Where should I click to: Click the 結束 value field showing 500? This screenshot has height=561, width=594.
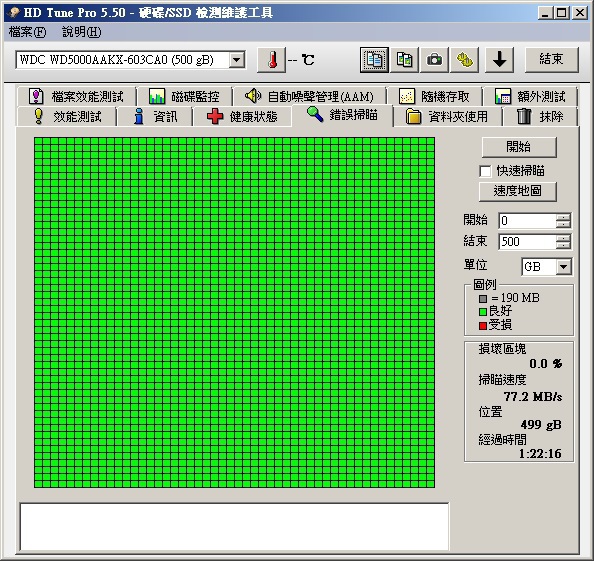coord(528,242)
